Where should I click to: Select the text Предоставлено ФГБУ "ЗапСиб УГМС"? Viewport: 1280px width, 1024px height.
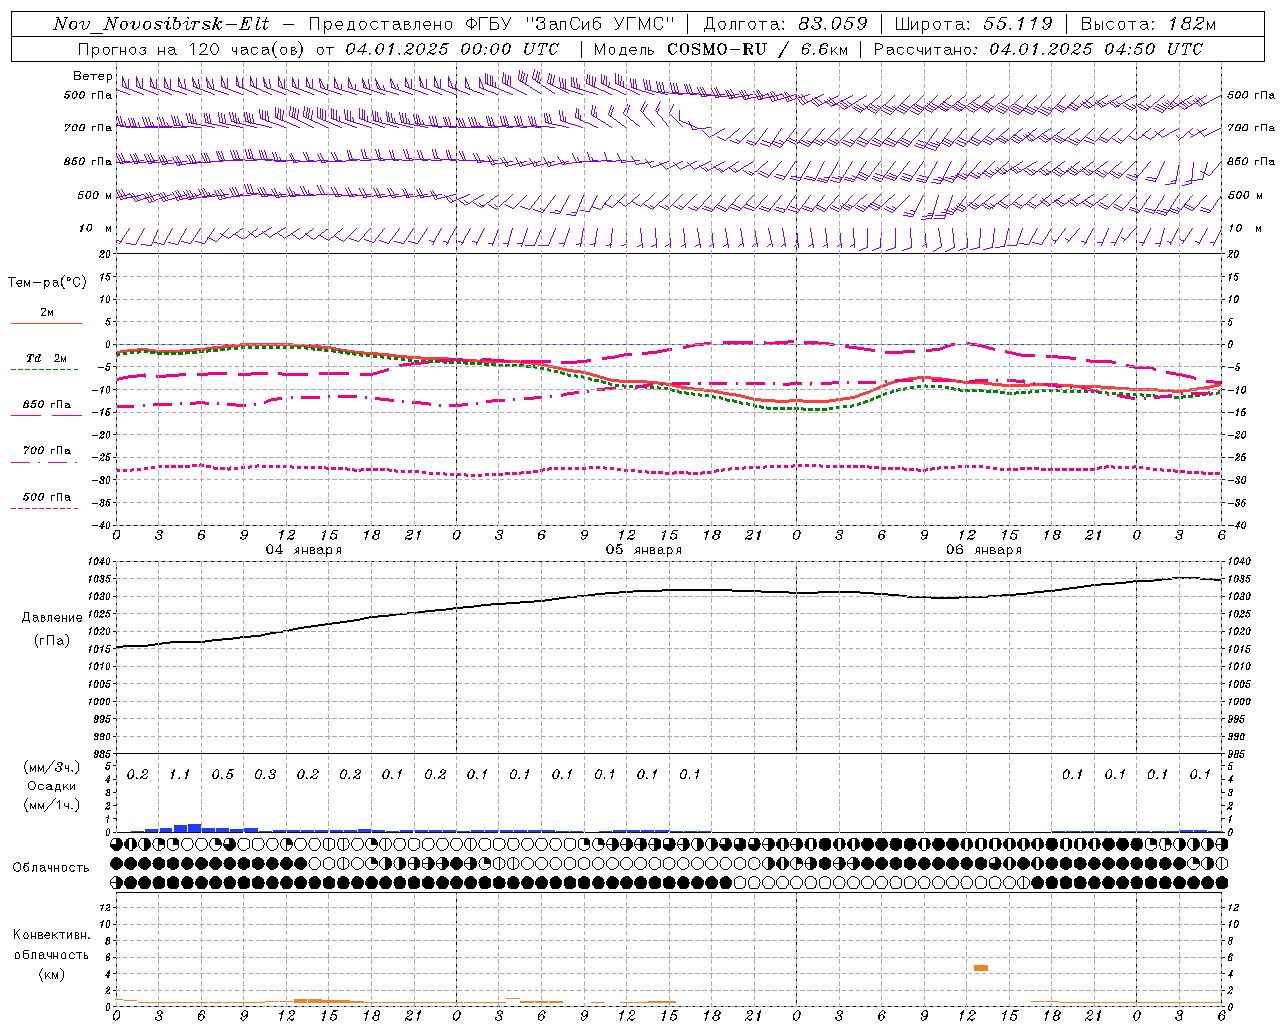(492, 24)
